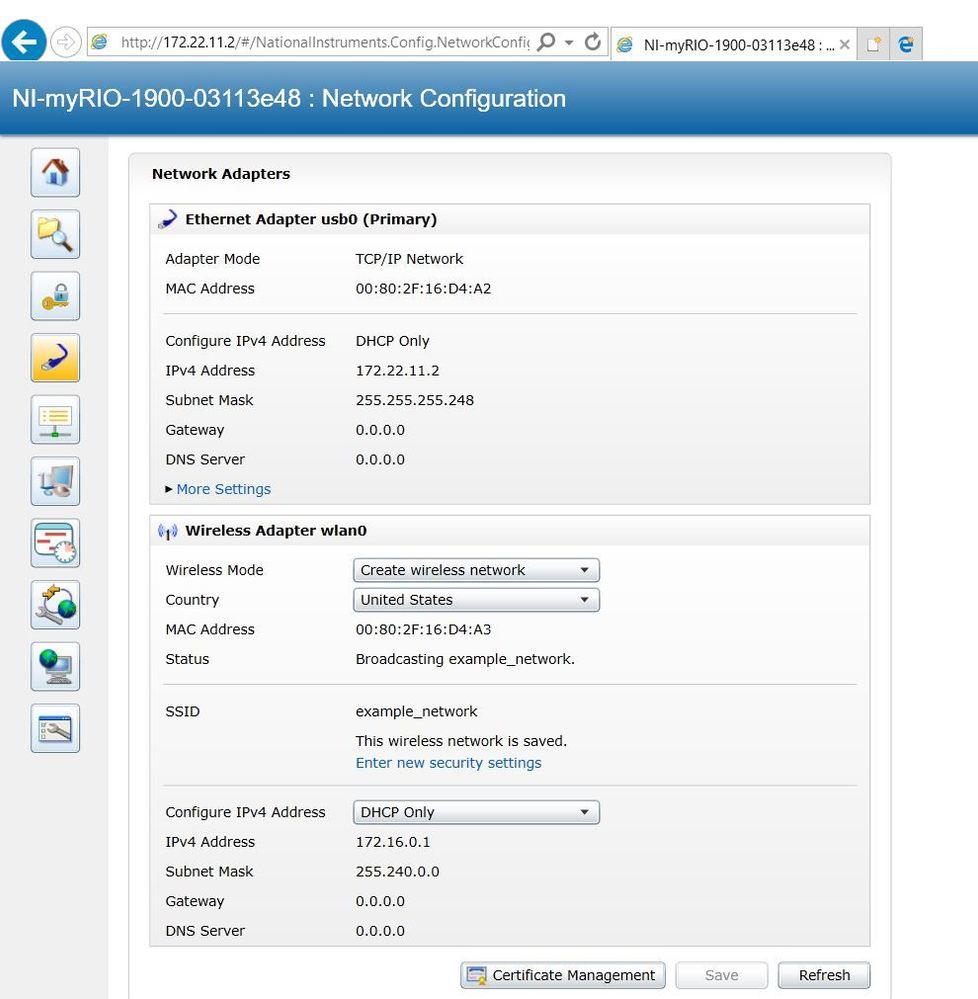Close the NI-myRIO browser tab
Image resolution: width=978 pixels, height=999 pixels.
pyautogui.click(x=845, y=45)
